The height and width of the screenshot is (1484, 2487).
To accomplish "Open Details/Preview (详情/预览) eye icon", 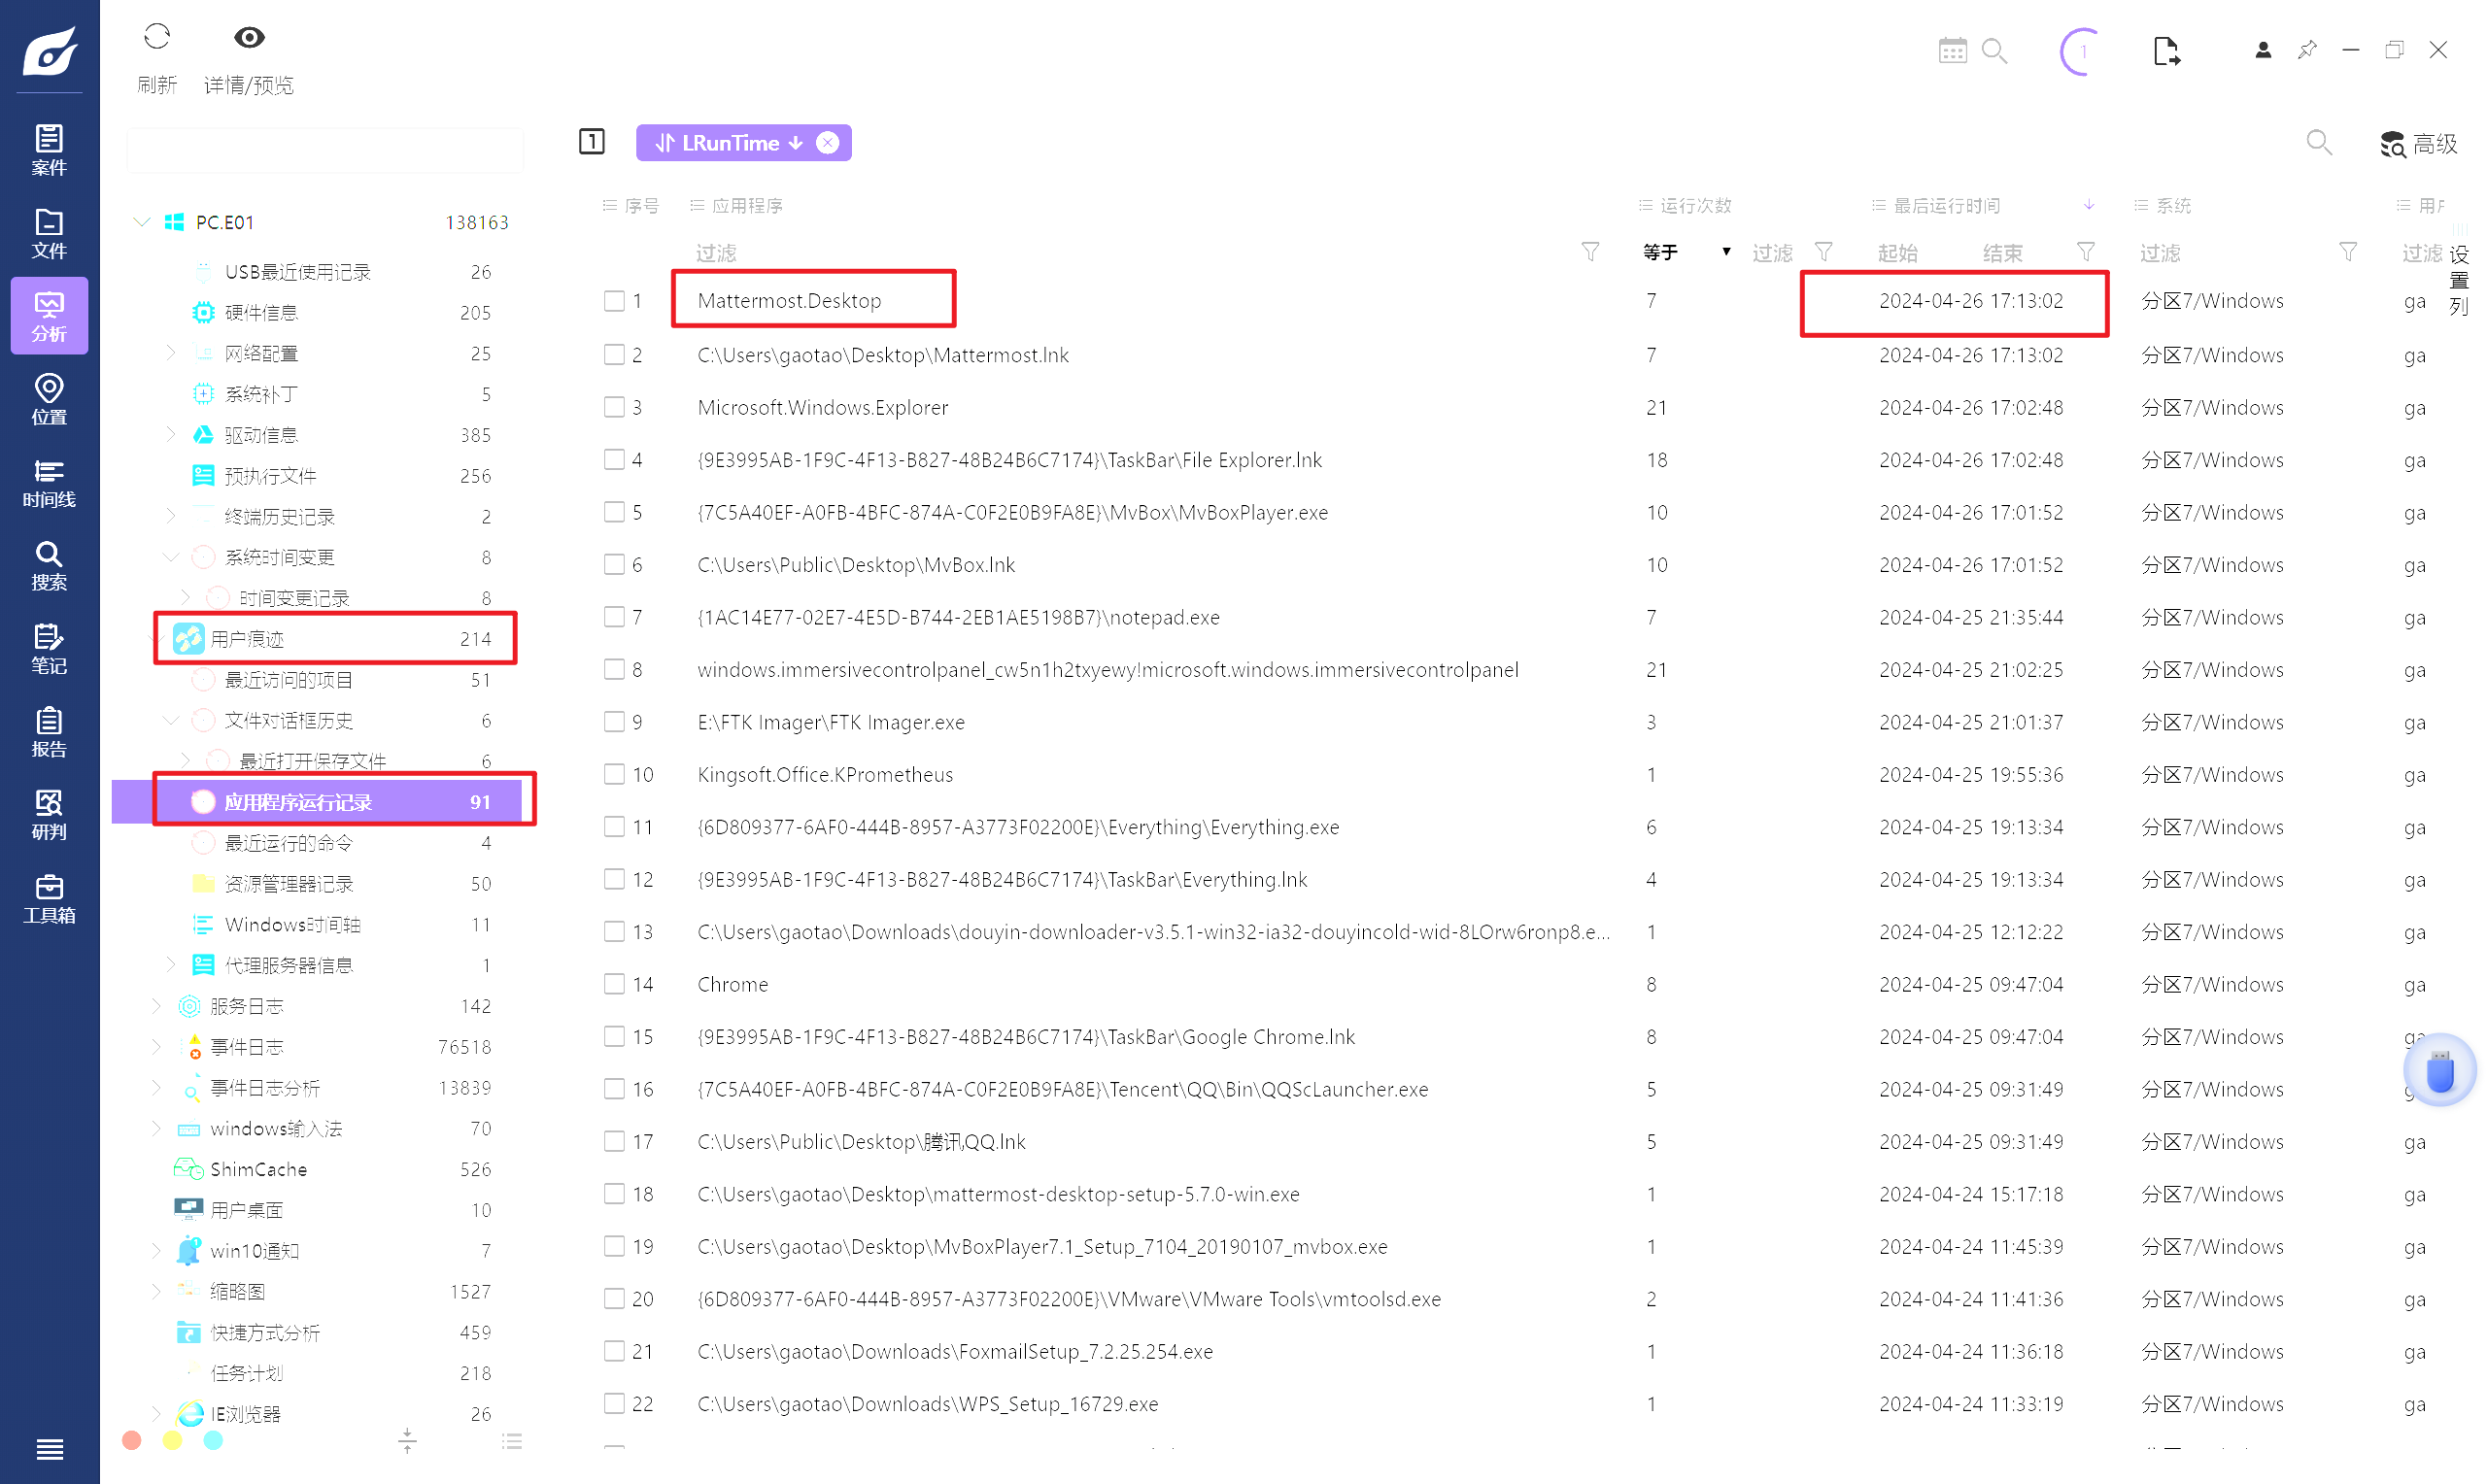I will pyautogui.click(x=249, y=38).
